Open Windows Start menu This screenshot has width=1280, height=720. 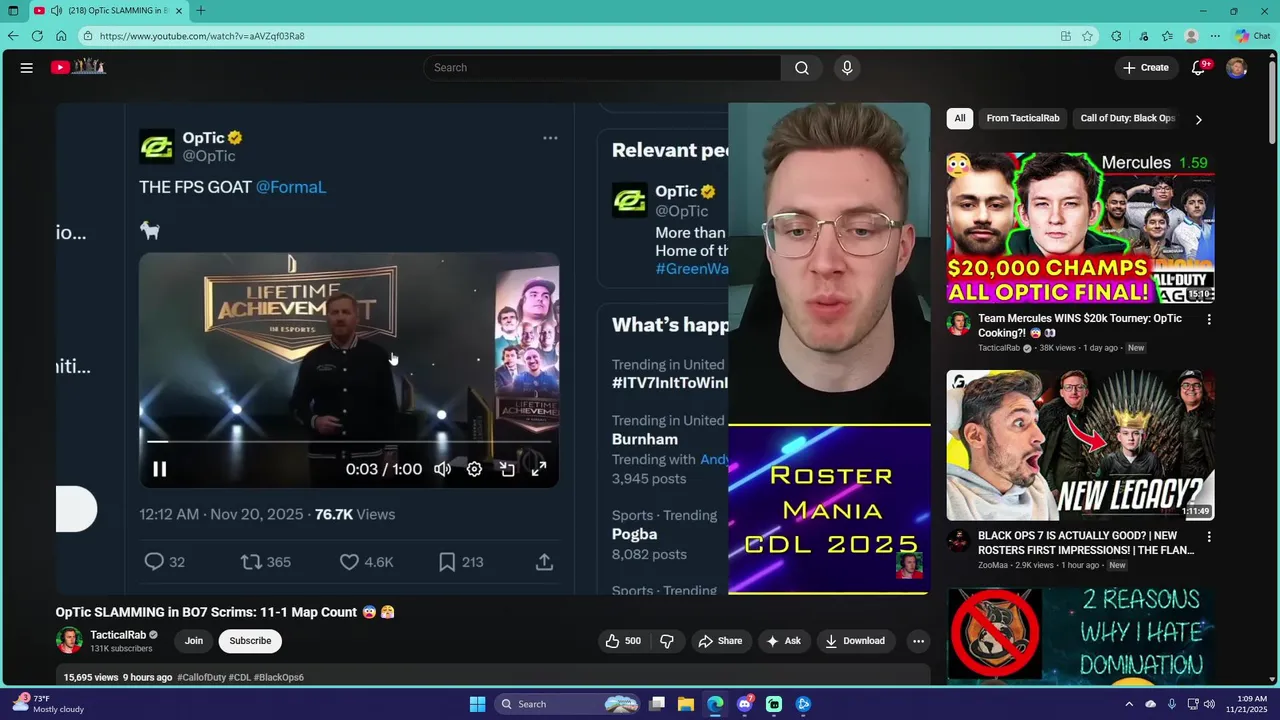coord(477,704)
